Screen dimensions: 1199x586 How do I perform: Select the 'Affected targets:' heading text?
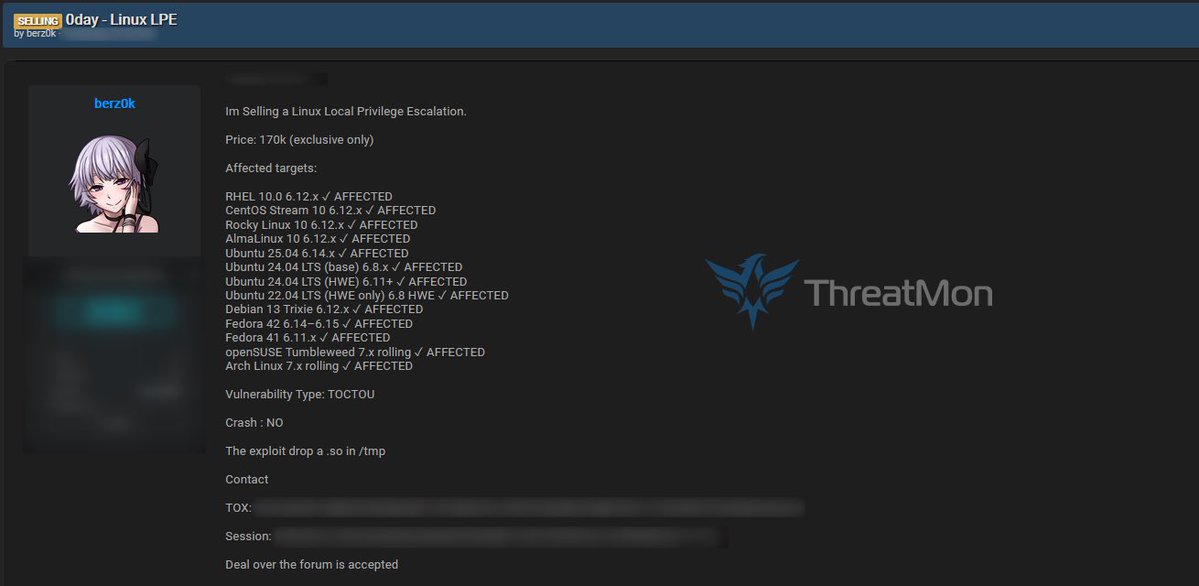[x=271, y=168]
